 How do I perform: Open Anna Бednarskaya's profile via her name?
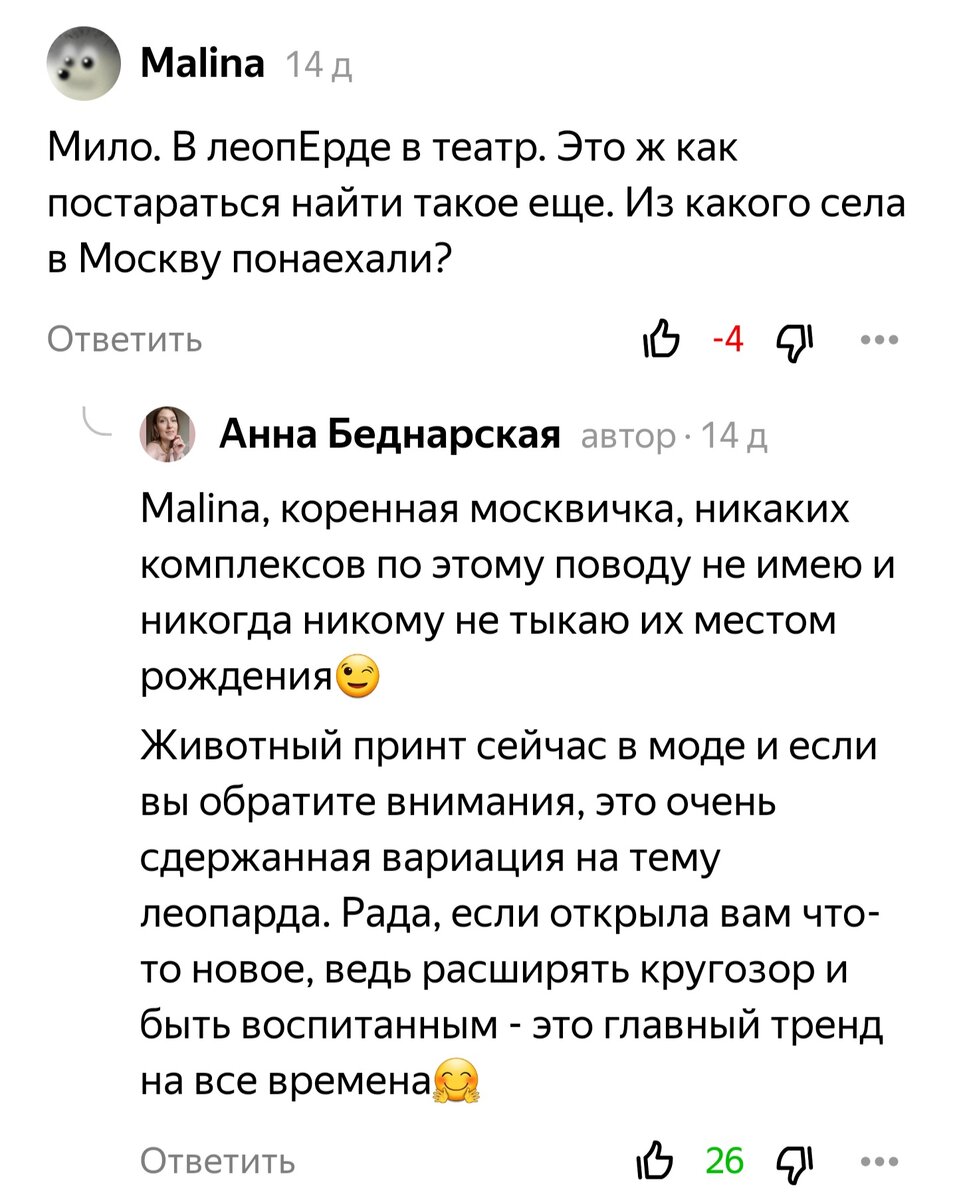click(x=389, y=435)
